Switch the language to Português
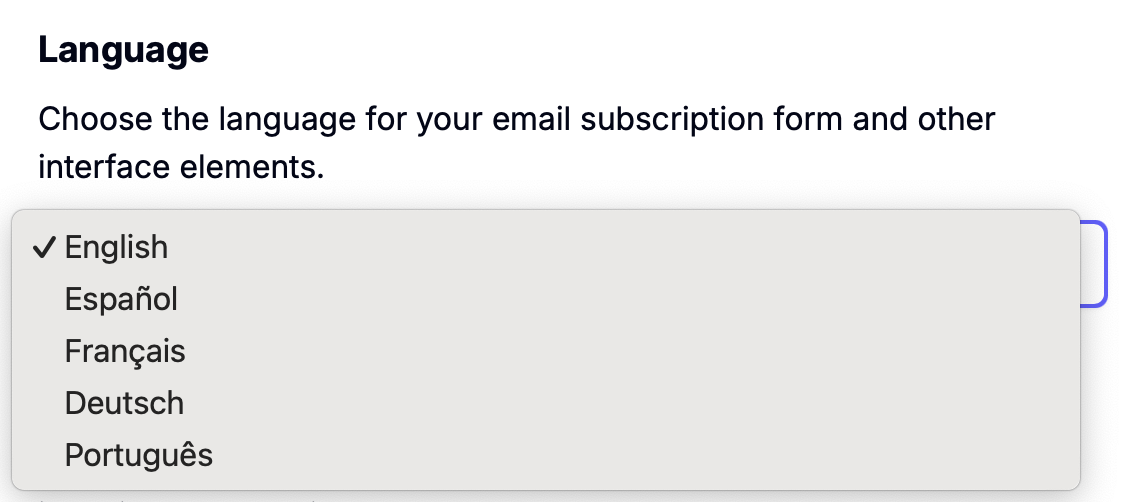1136x502 pixels. click(x=139, y=455)
